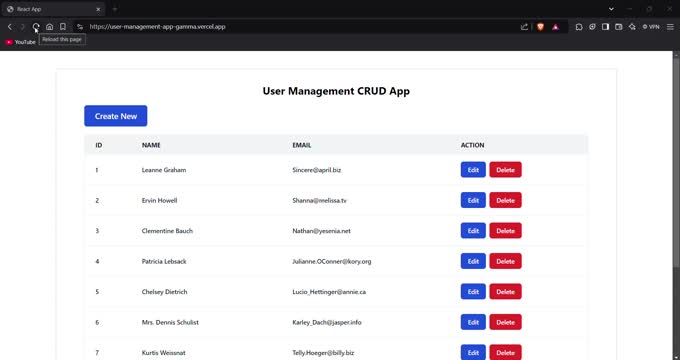
Task: Select the email Shanna@melissa.tv
Action: pyautogui.click(x=319, y=200)
